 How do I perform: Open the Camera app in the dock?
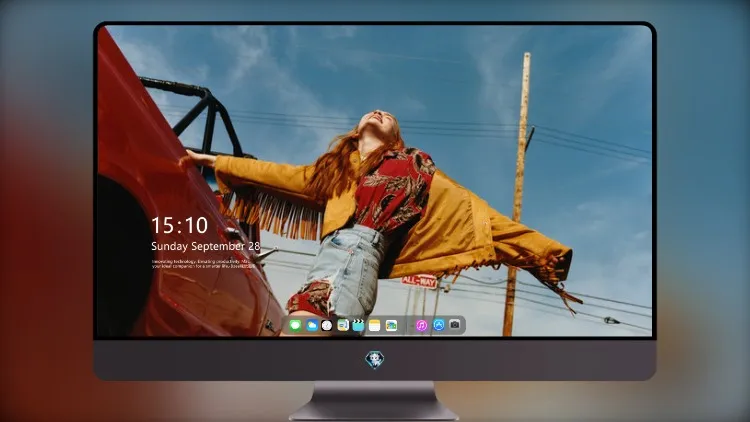coord(454,325)
